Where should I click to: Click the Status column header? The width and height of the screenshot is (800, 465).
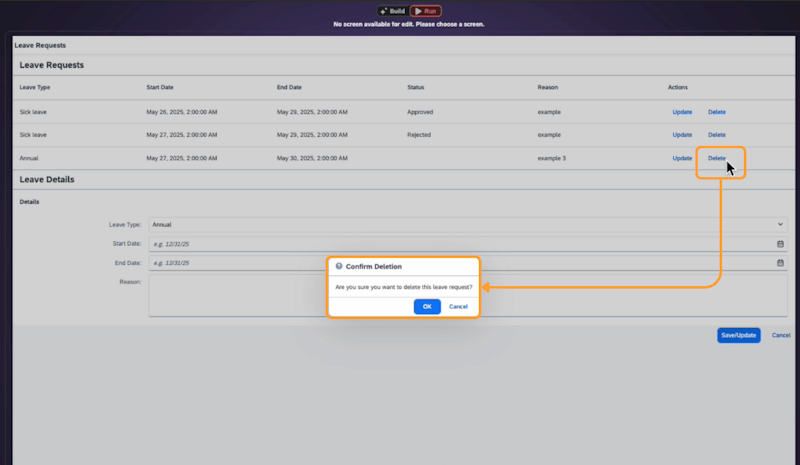tap(418, 88)
